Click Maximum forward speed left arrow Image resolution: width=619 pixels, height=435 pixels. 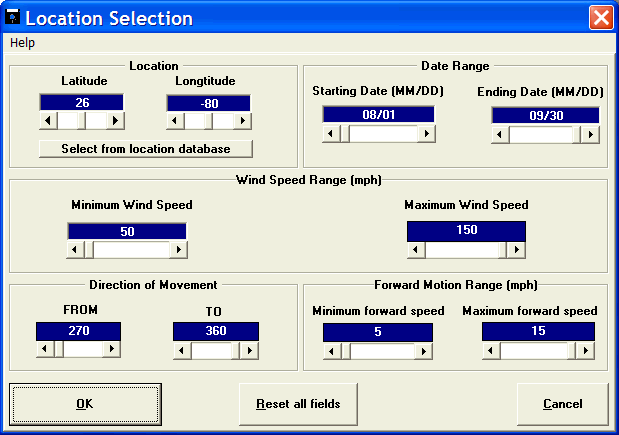(x=491, y=350)
